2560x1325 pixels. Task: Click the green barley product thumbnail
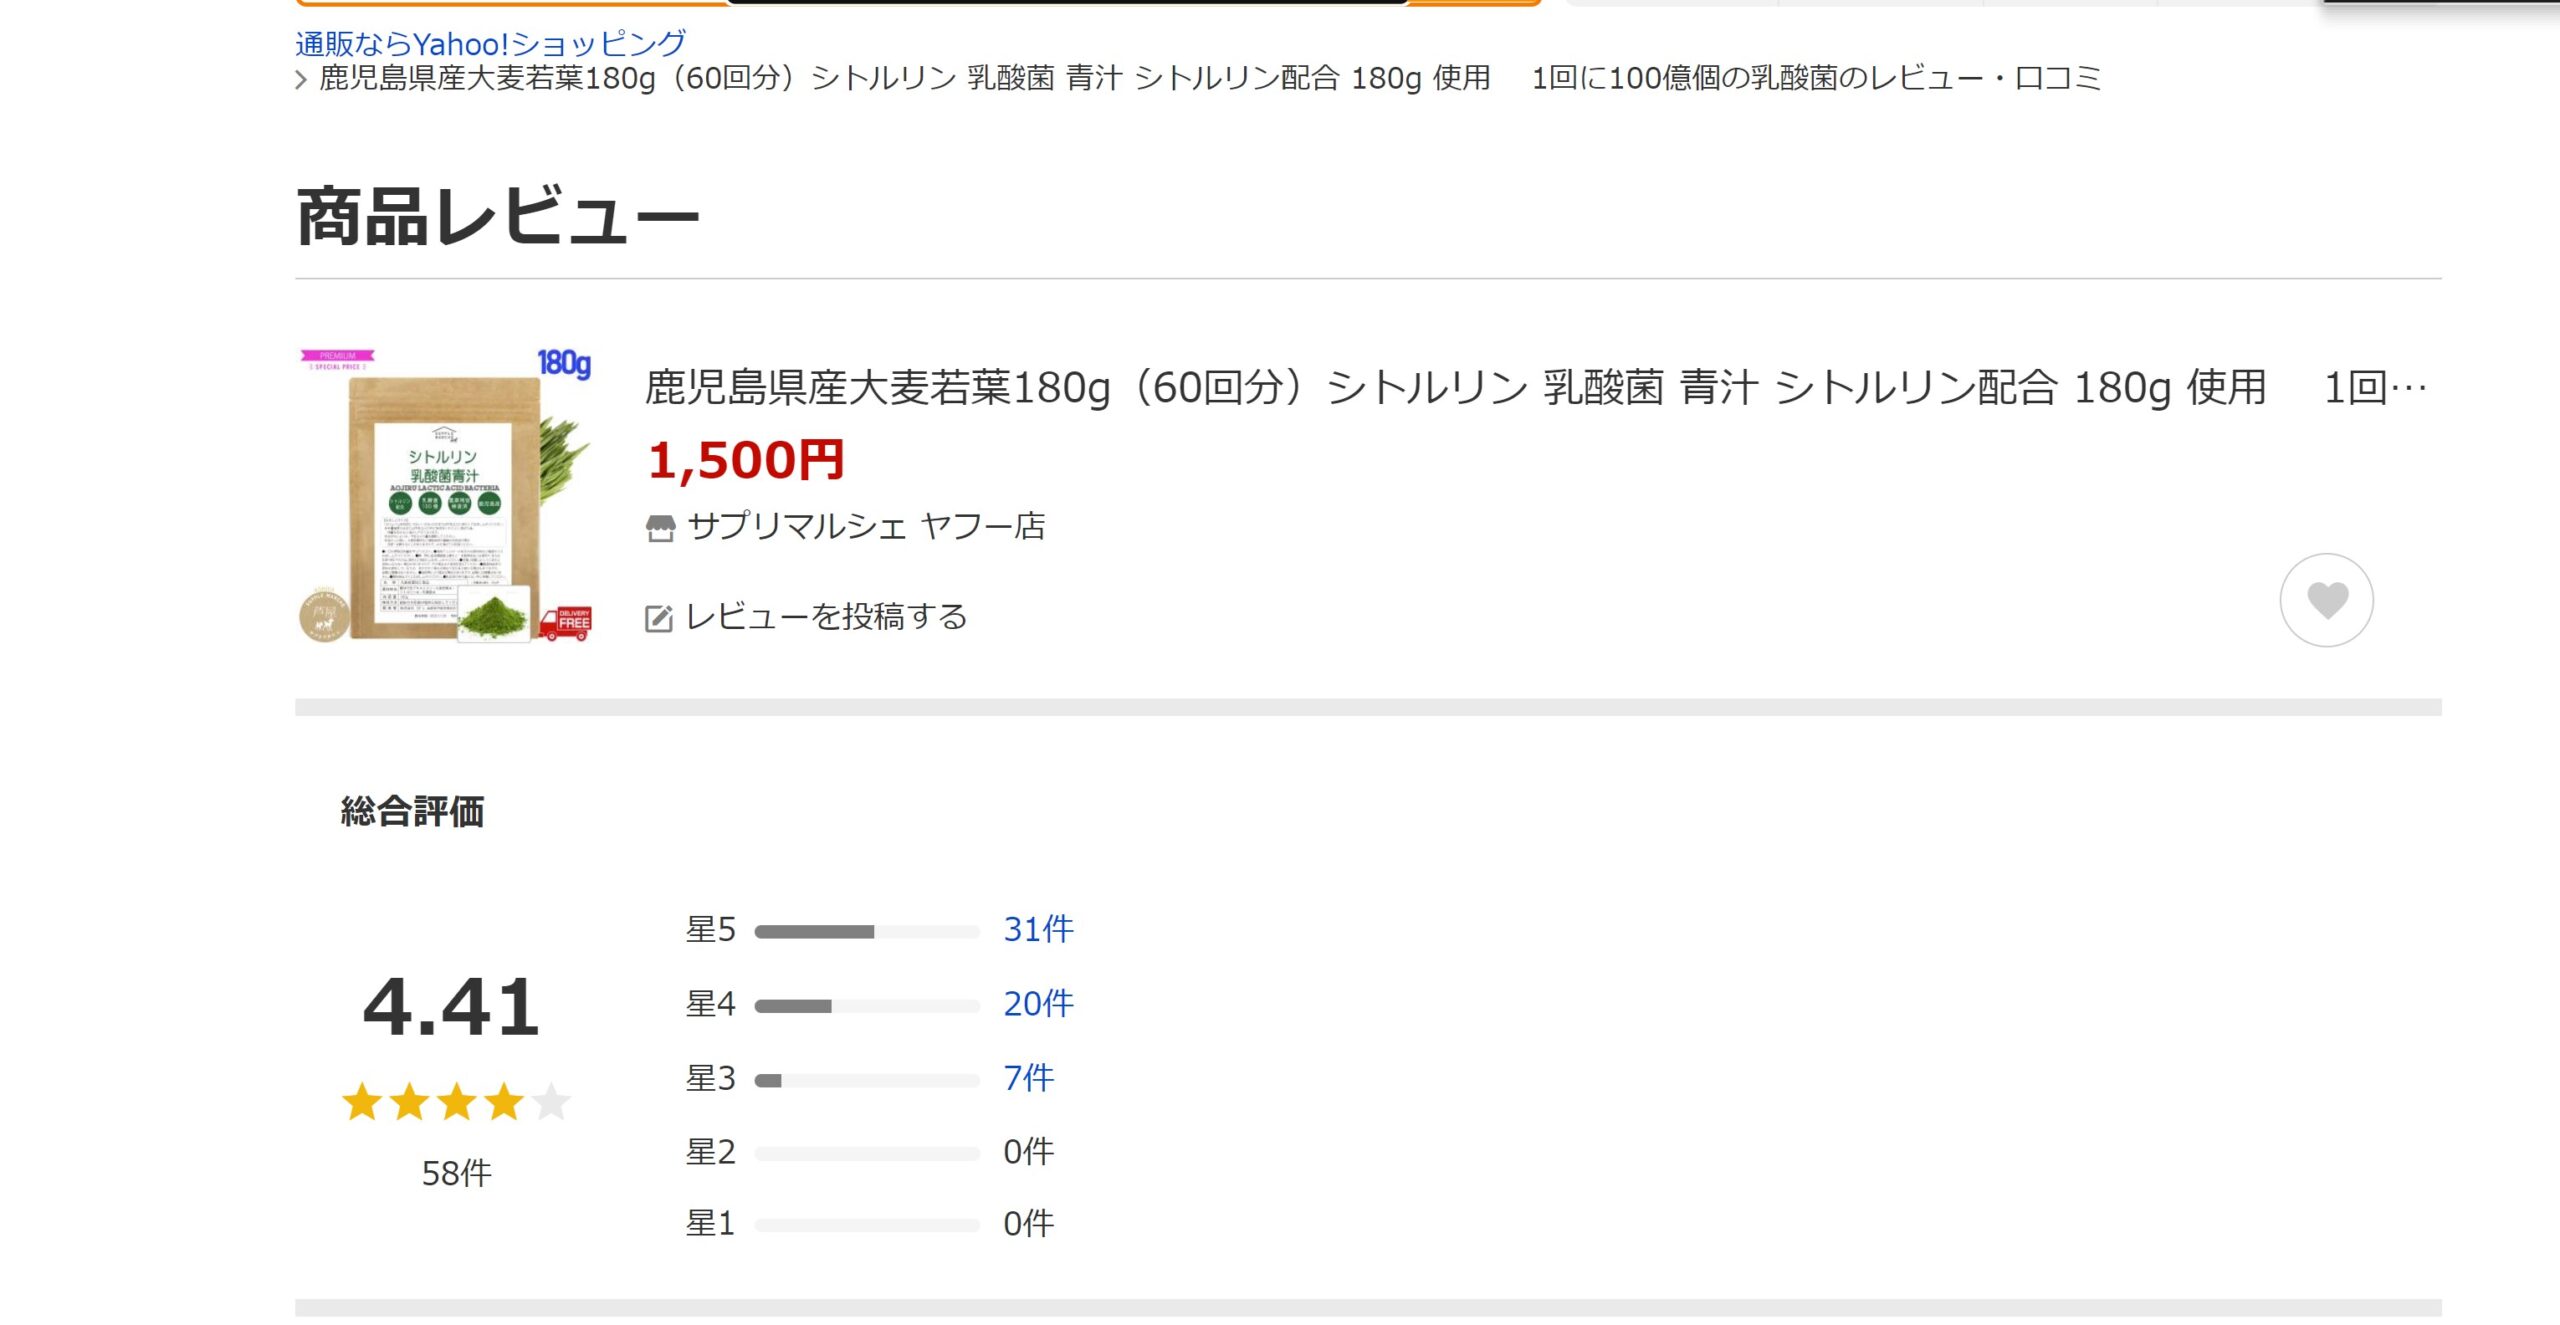(446, 495)
